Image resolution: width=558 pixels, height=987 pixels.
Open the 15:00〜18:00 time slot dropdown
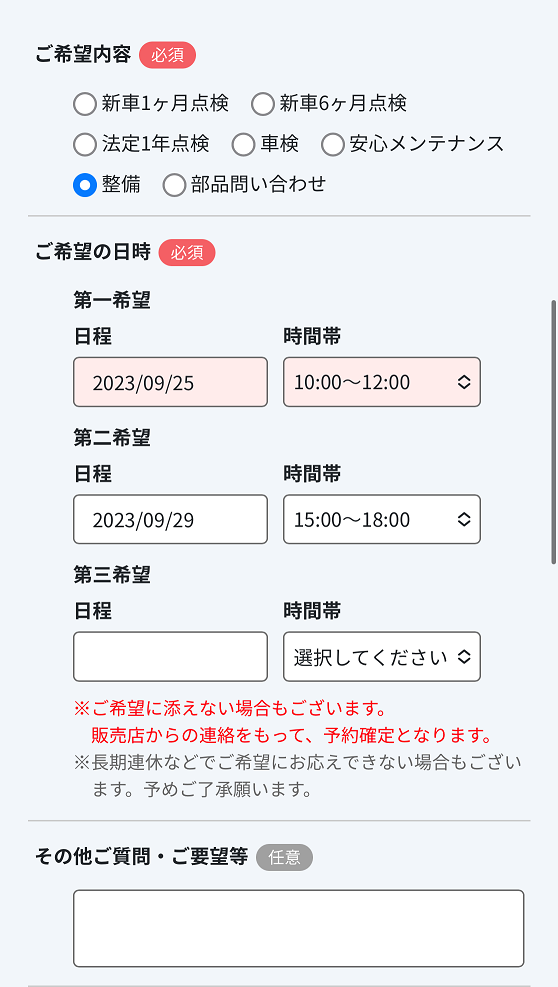click(x=382, y=519)
